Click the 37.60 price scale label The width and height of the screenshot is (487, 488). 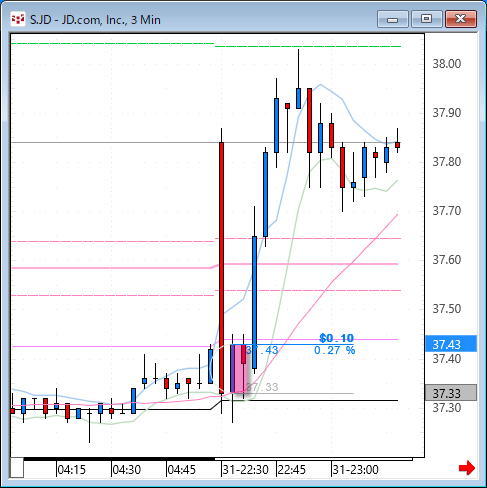[447, 260]
